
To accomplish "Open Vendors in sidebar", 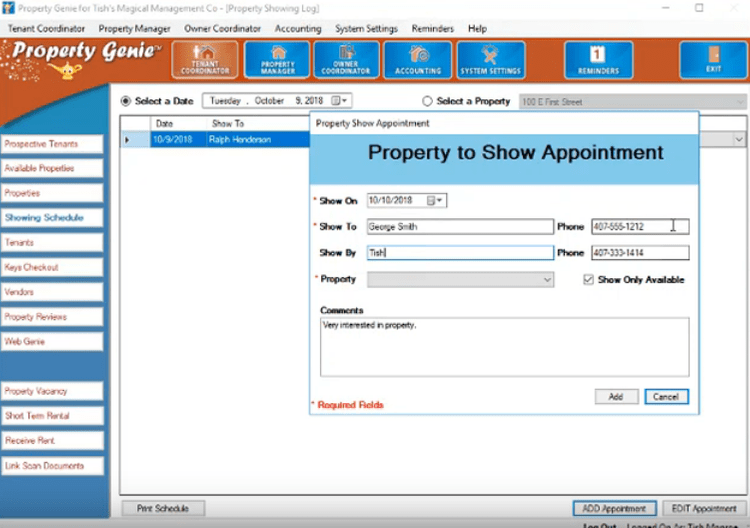I will tap(52, 292).
